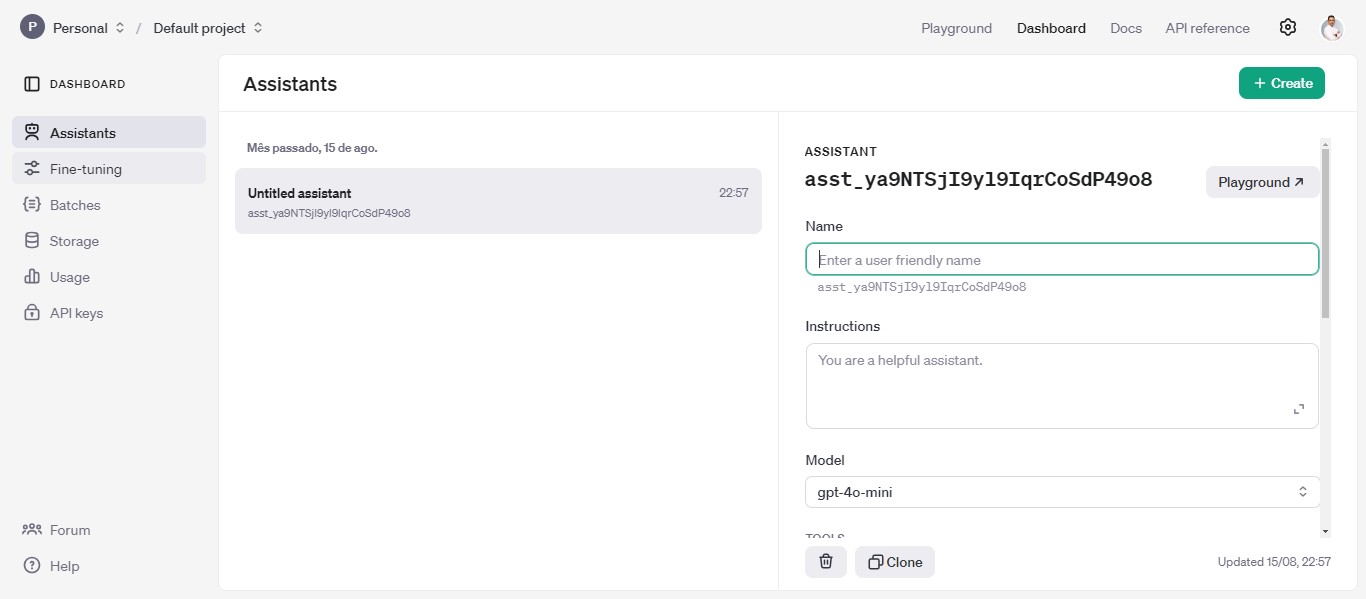Select Fine-tuning in the sidebar
Image resolution: width=1366 pixels, height=599 pixels.
[109, 169]
